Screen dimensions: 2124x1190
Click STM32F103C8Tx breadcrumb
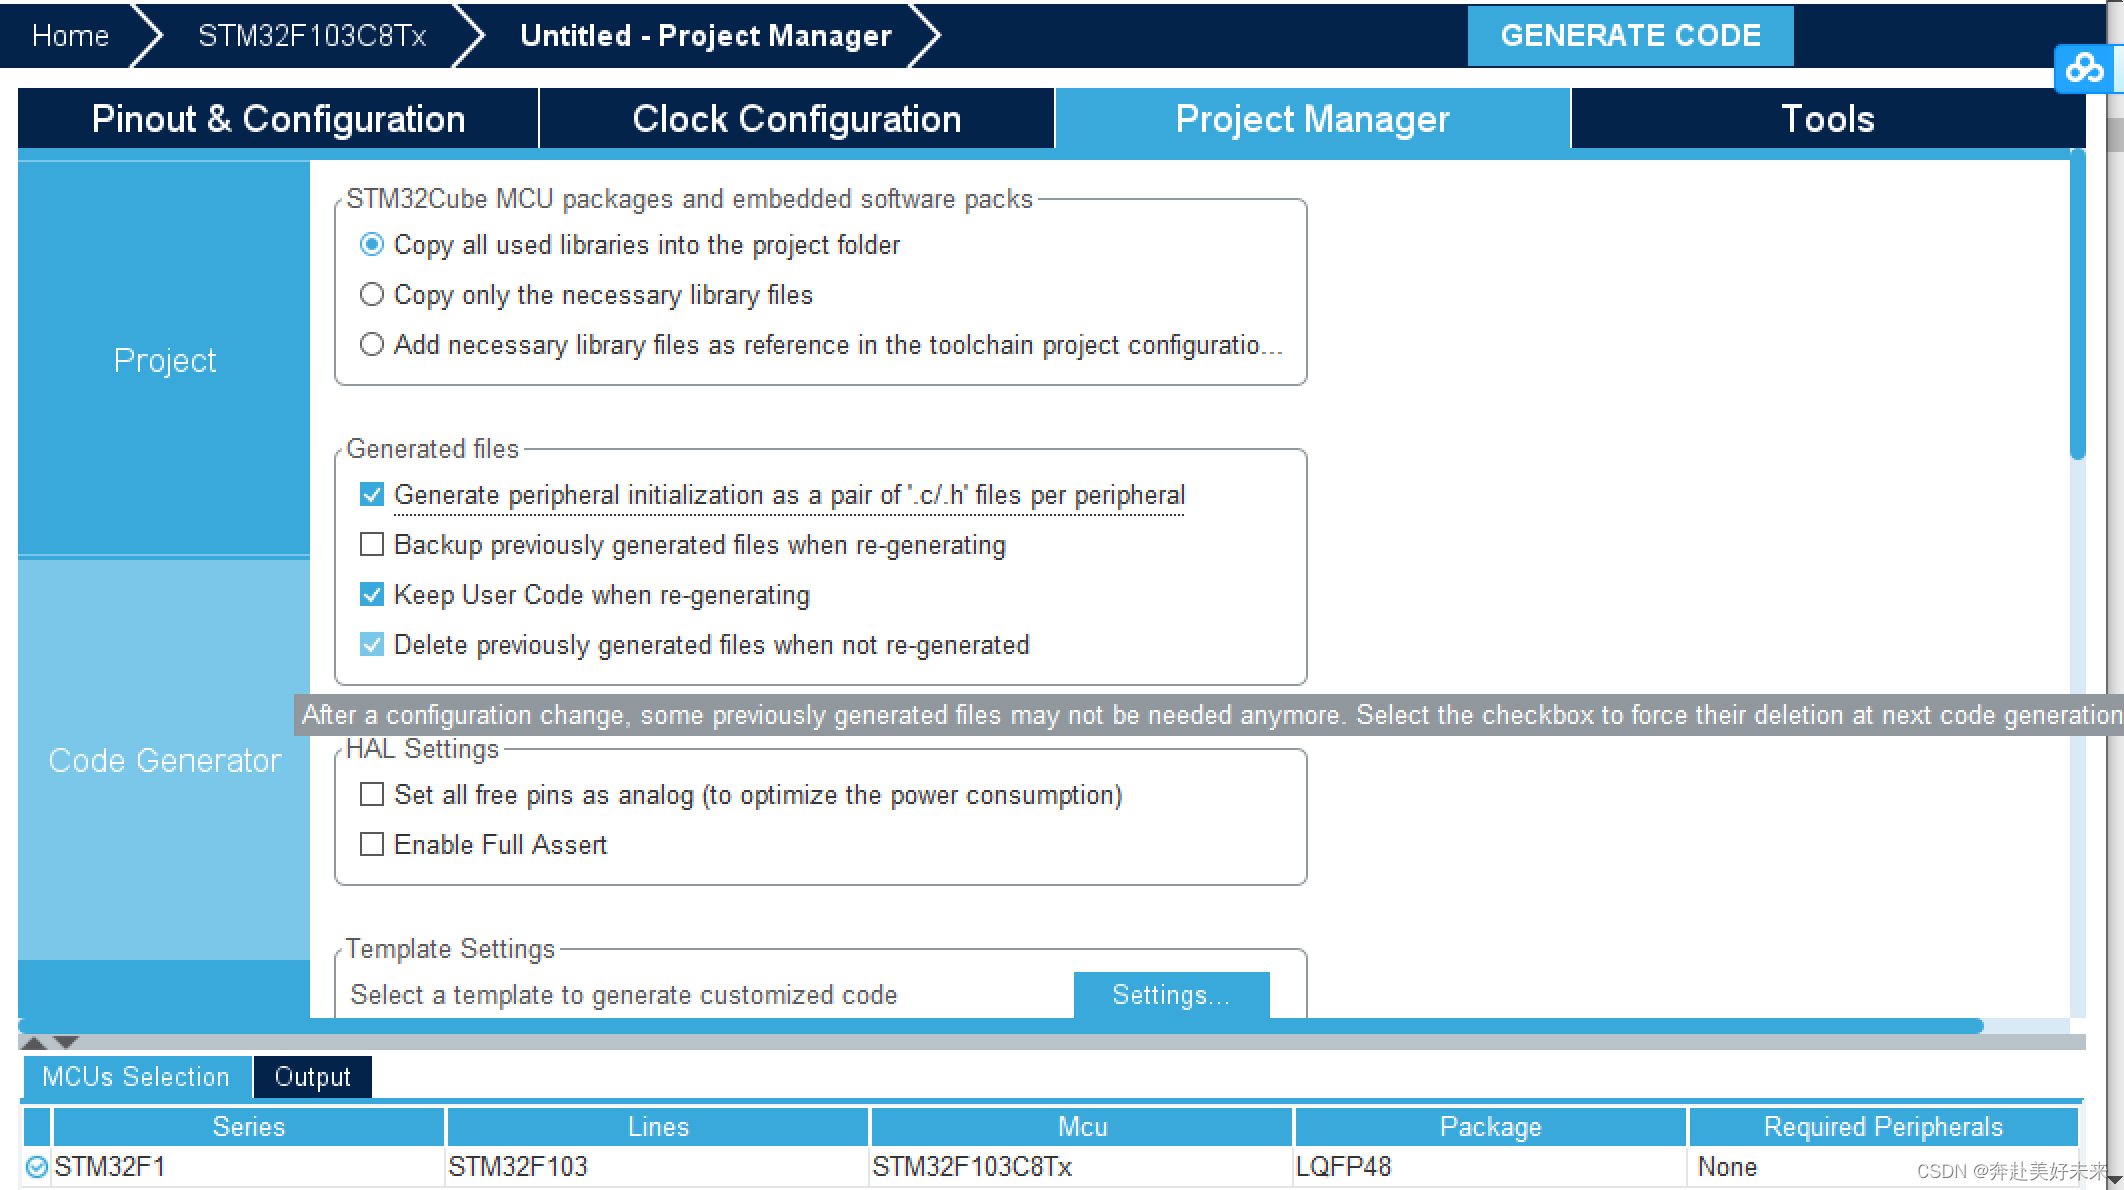(x=312, y=36)
